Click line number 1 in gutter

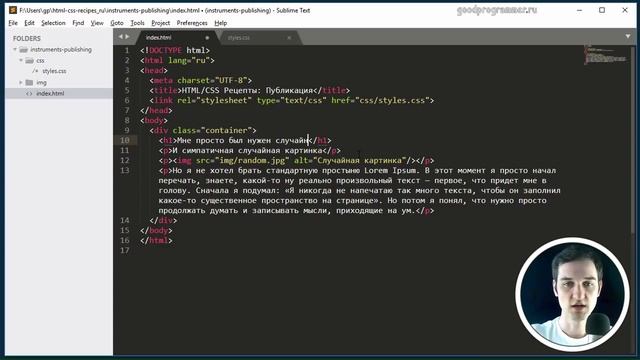point(127,50)
